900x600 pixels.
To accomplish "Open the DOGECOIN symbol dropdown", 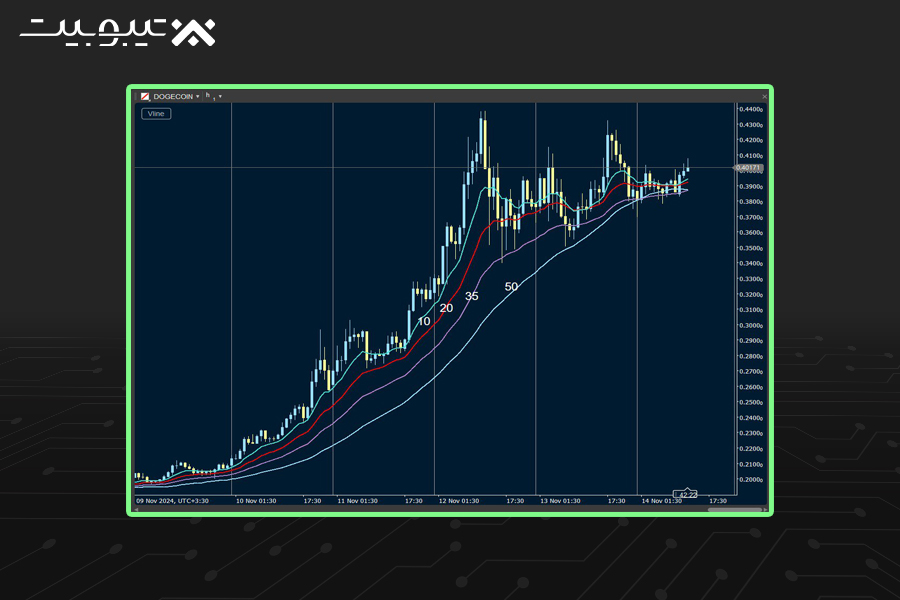I will pyautogui.click(x=197, y=96).
